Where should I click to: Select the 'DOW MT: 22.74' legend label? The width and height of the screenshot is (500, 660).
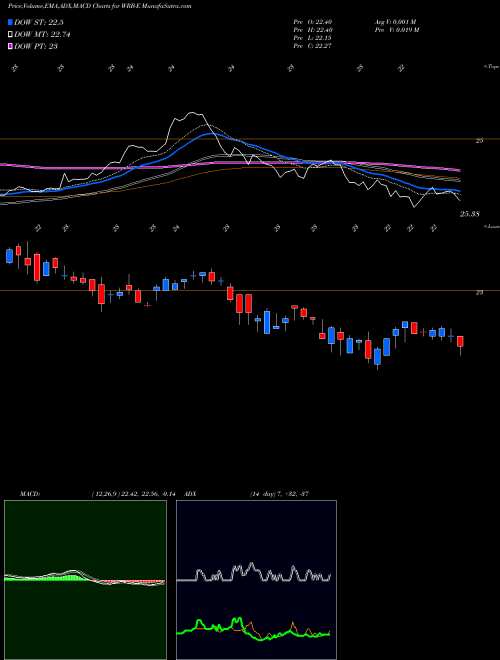(42, 35)
